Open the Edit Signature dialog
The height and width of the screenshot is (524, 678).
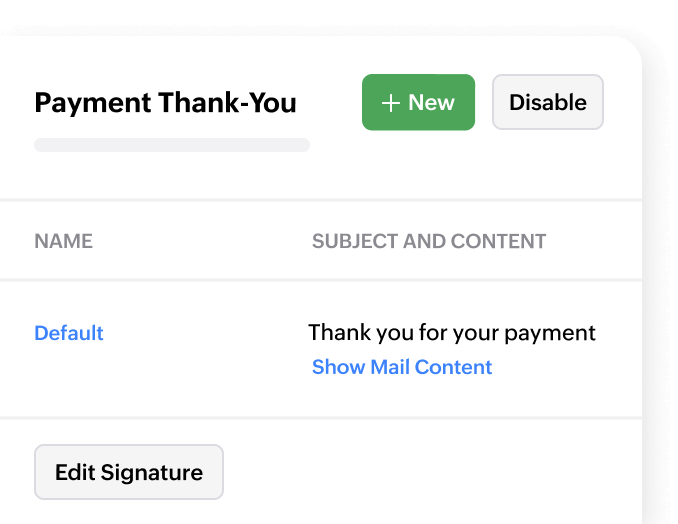click(x=129, y=472)
